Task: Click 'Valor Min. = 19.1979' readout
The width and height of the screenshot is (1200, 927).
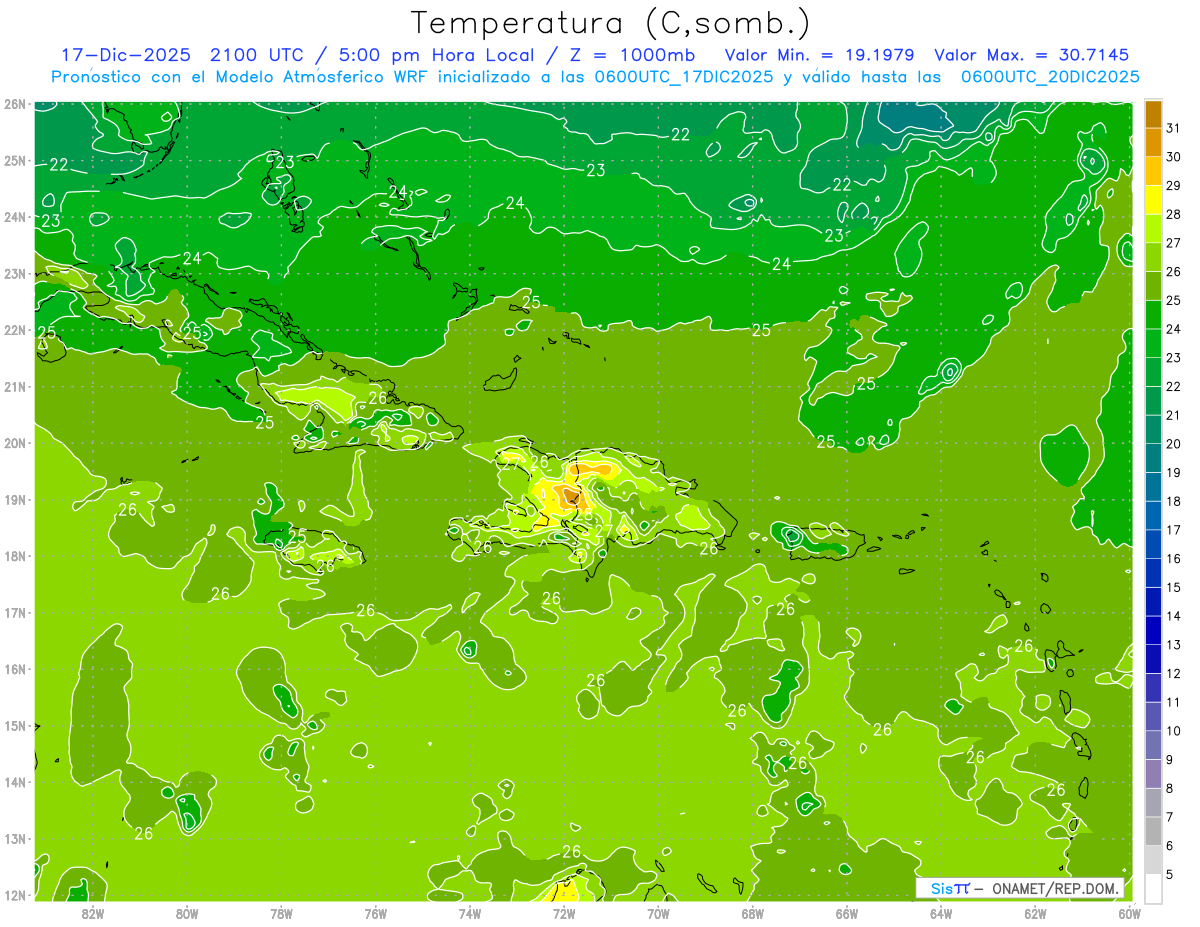Action: tap(822, 55)
